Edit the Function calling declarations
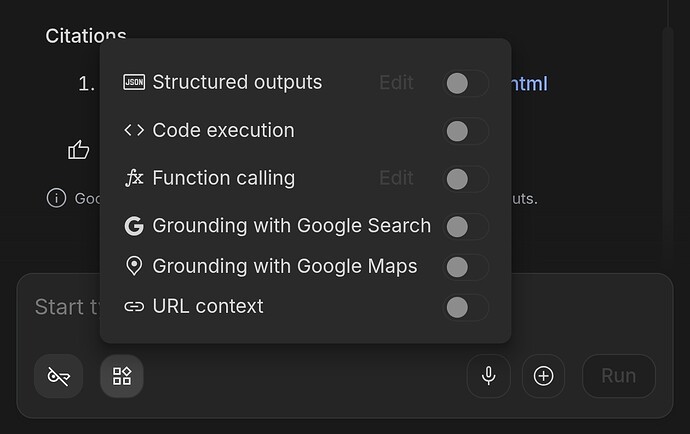Screen dimensions: 690x434 coord(396,178)
